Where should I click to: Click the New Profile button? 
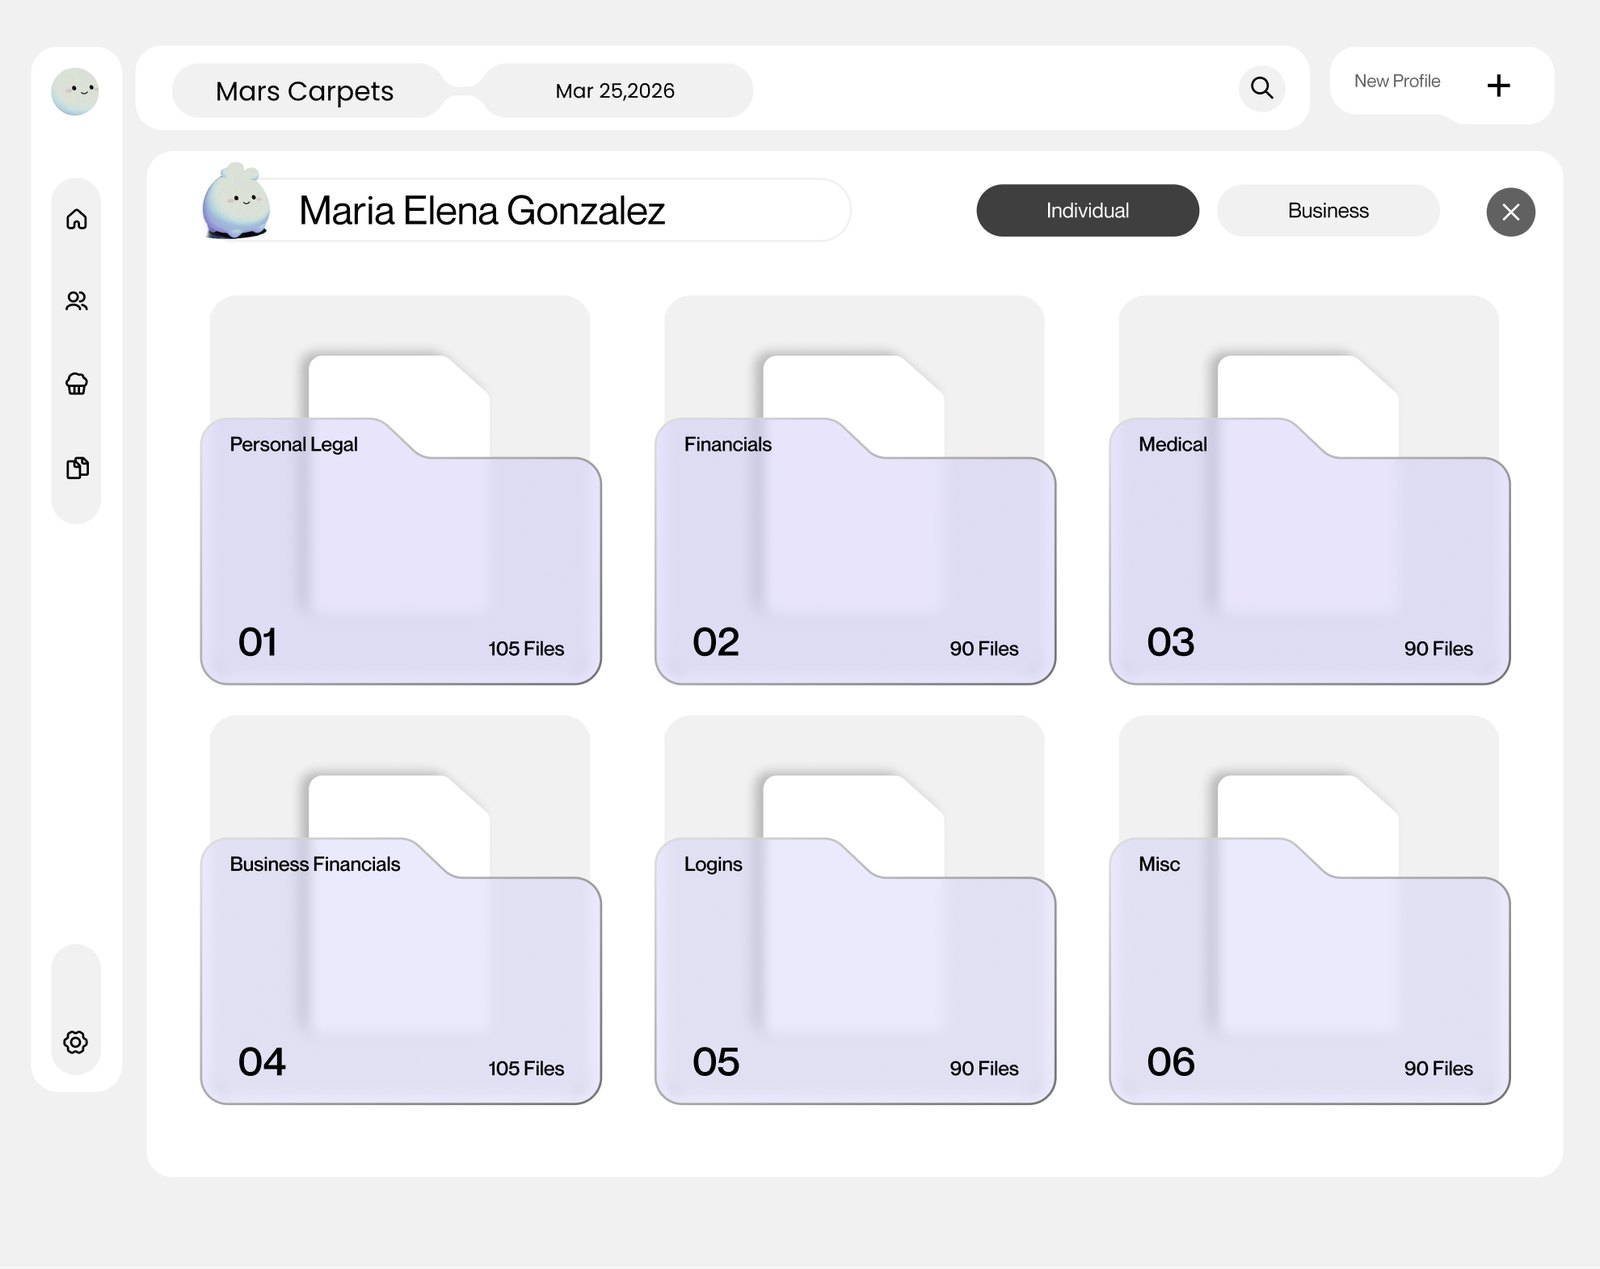1442,84
